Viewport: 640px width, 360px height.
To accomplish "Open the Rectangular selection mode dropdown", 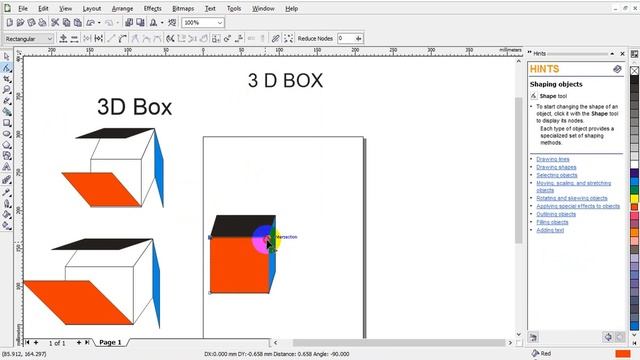I will click(50, 38).
